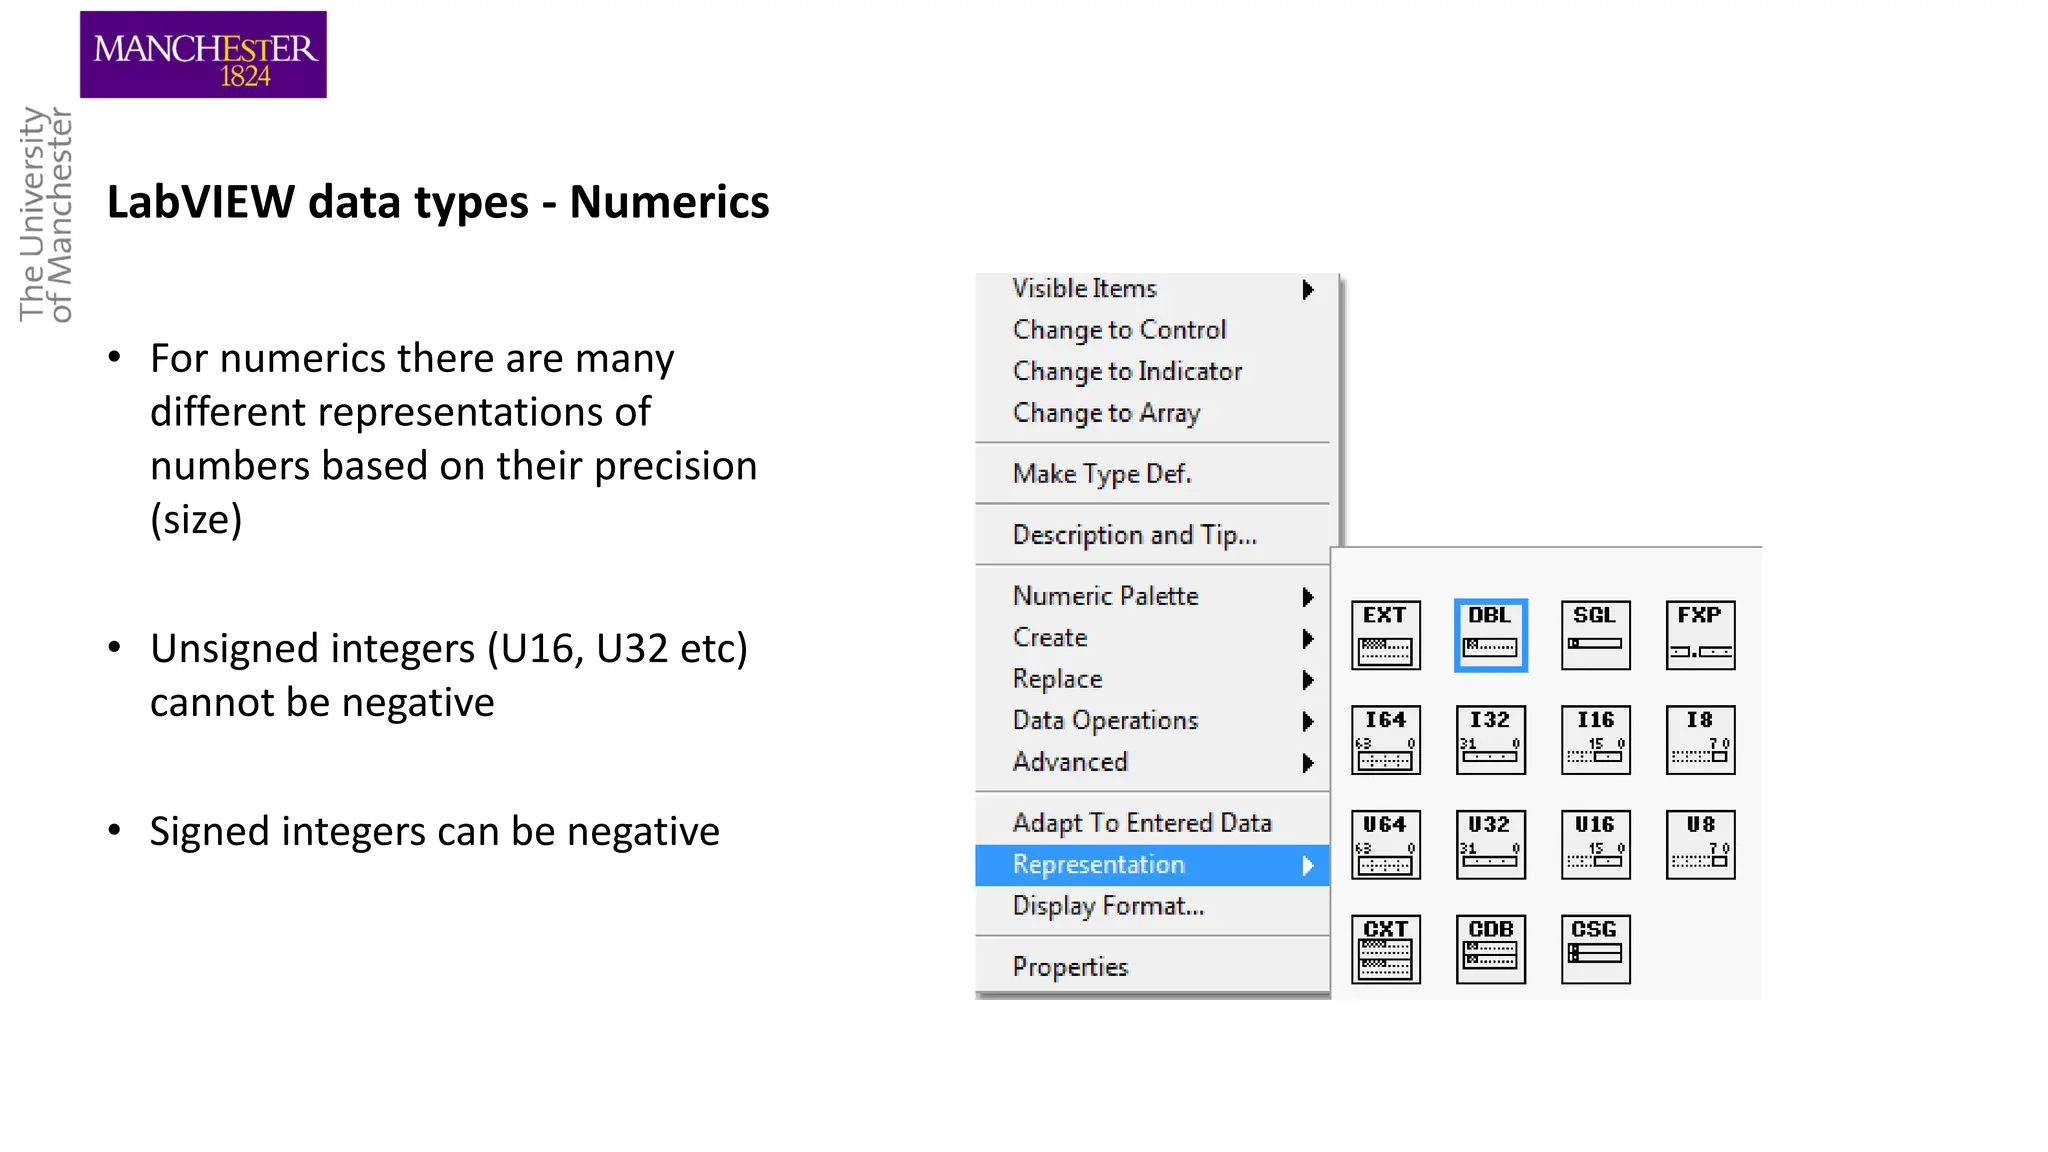Choose Change to Control

pyautogui.click(x=1153, y=330)
